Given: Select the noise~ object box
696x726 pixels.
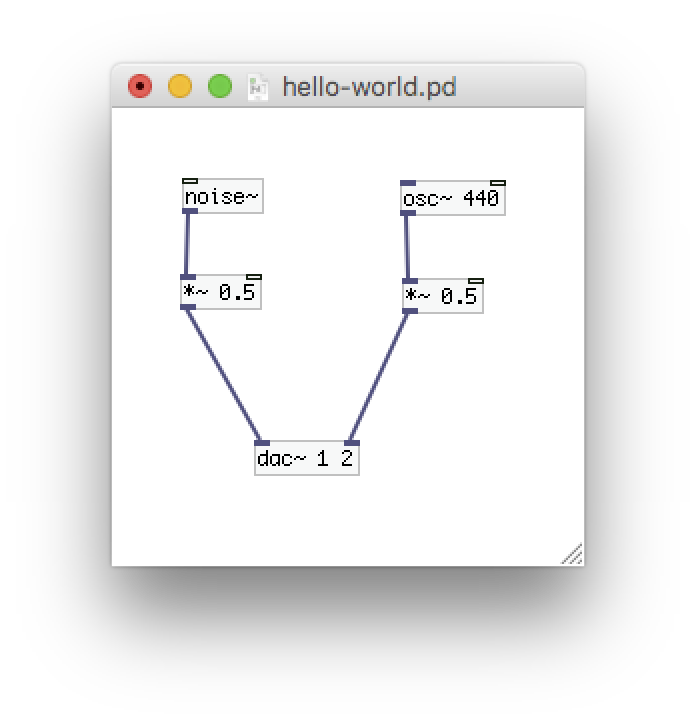Looking at the screenshot, I should tap(222, 198).
